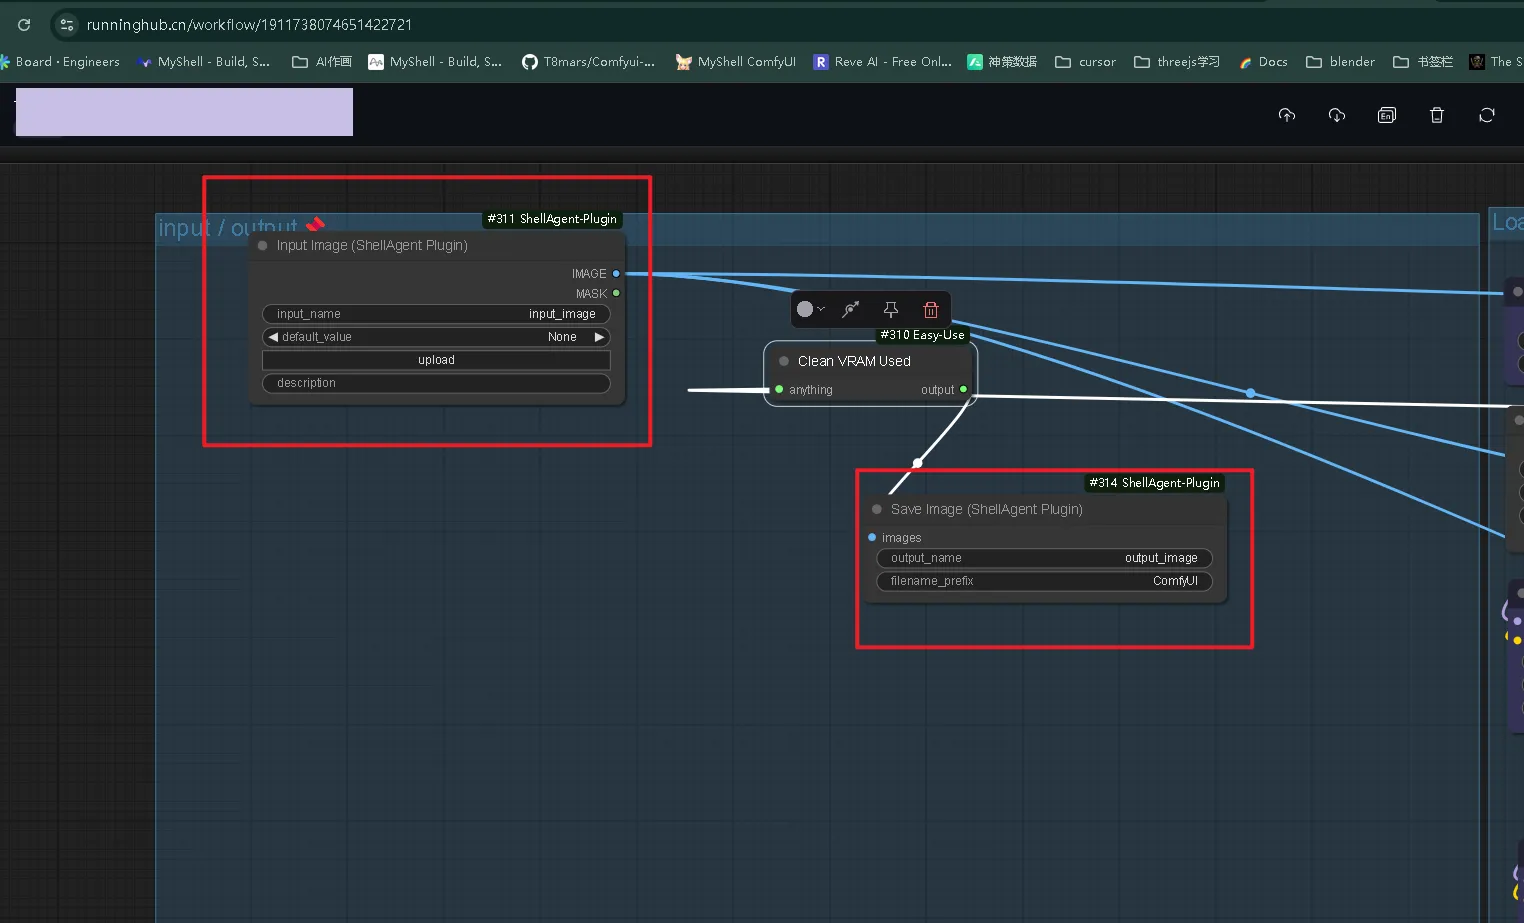The image size is (1524, 923).
Task: Click the 'images' input port on Save Image node
Action: (872, 537)
